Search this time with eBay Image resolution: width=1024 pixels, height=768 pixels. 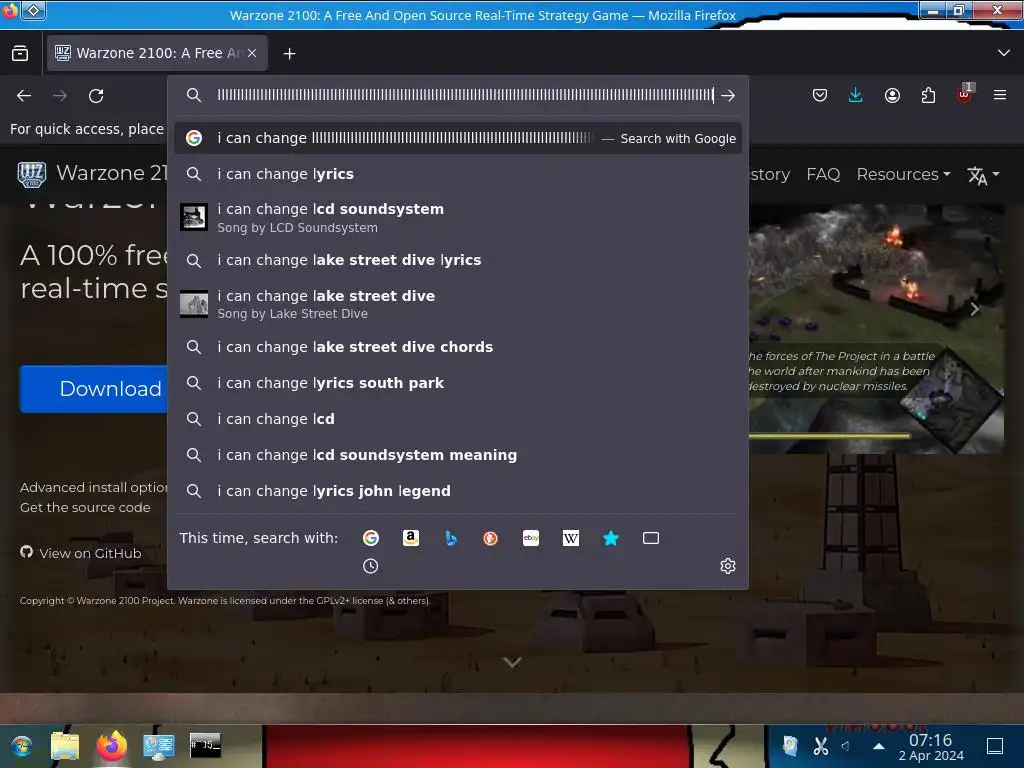[531, 537]
